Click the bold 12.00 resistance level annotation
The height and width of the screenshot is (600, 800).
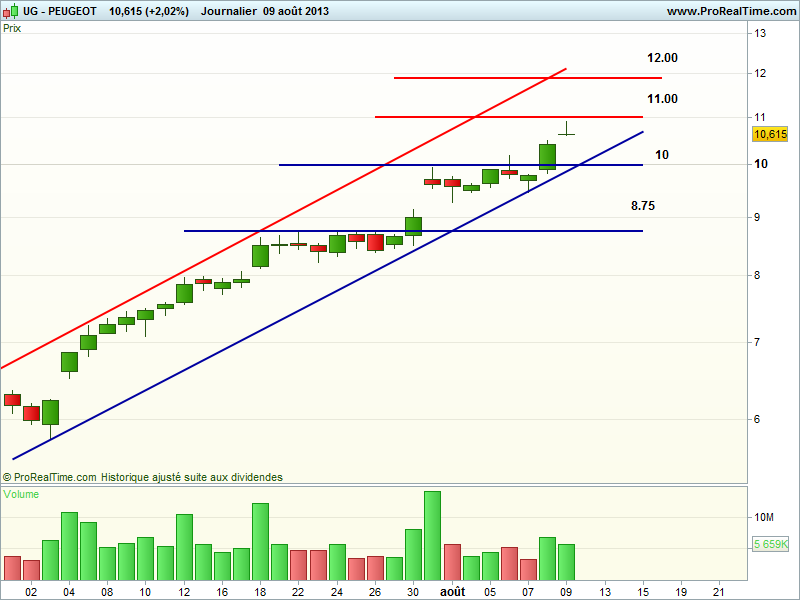click(662, 58)
